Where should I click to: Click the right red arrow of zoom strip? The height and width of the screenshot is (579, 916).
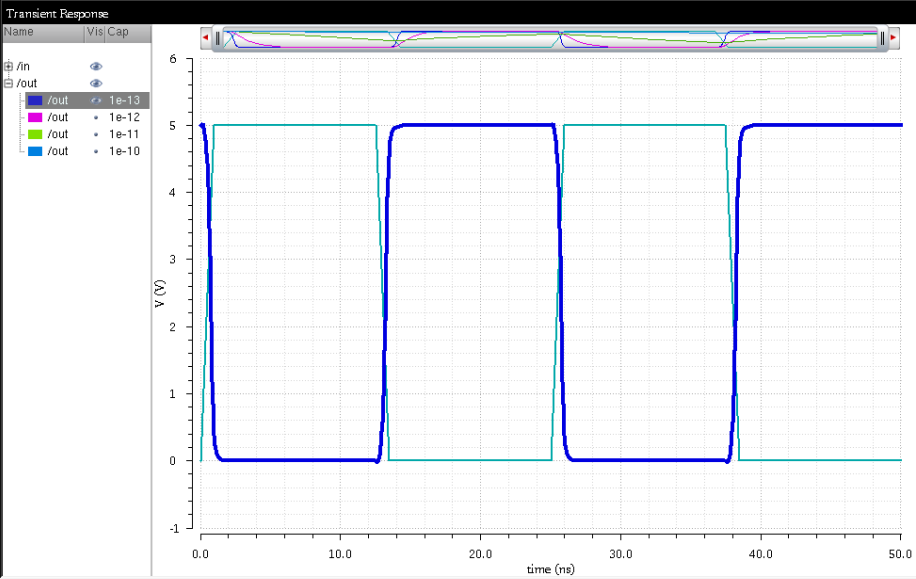coord(893,38)
